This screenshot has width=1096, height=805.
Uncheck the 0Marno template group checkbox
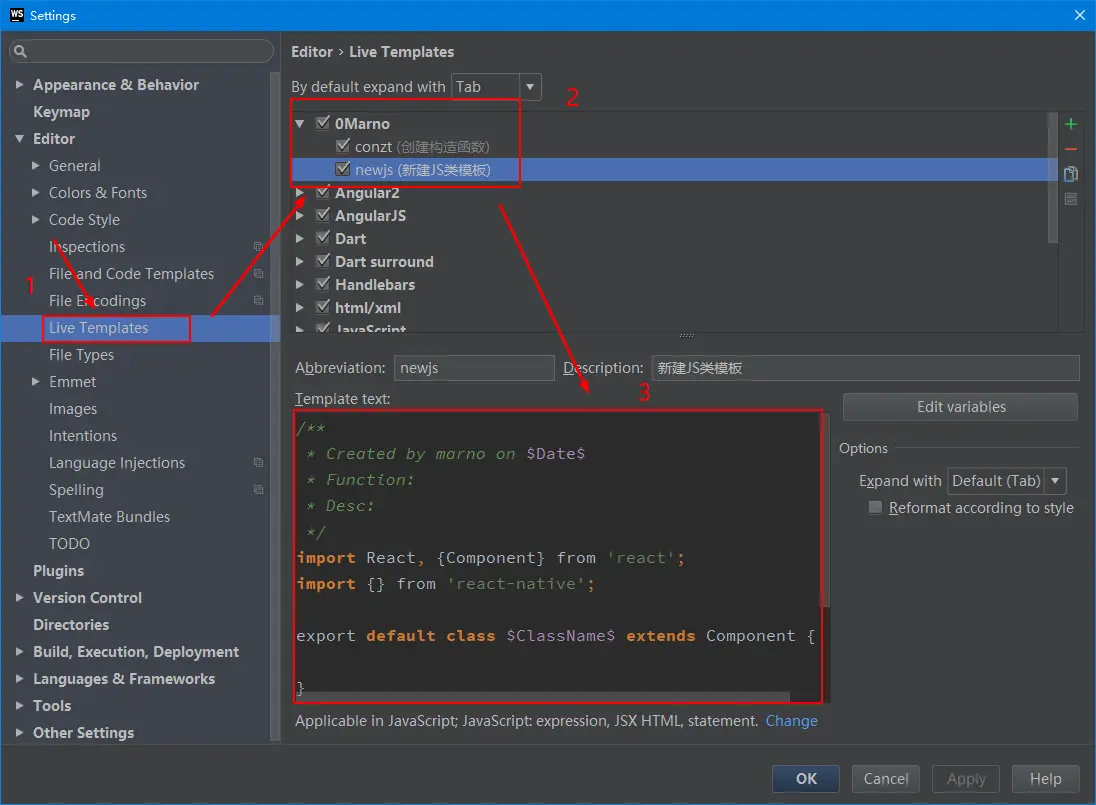(x=323, y=123)
